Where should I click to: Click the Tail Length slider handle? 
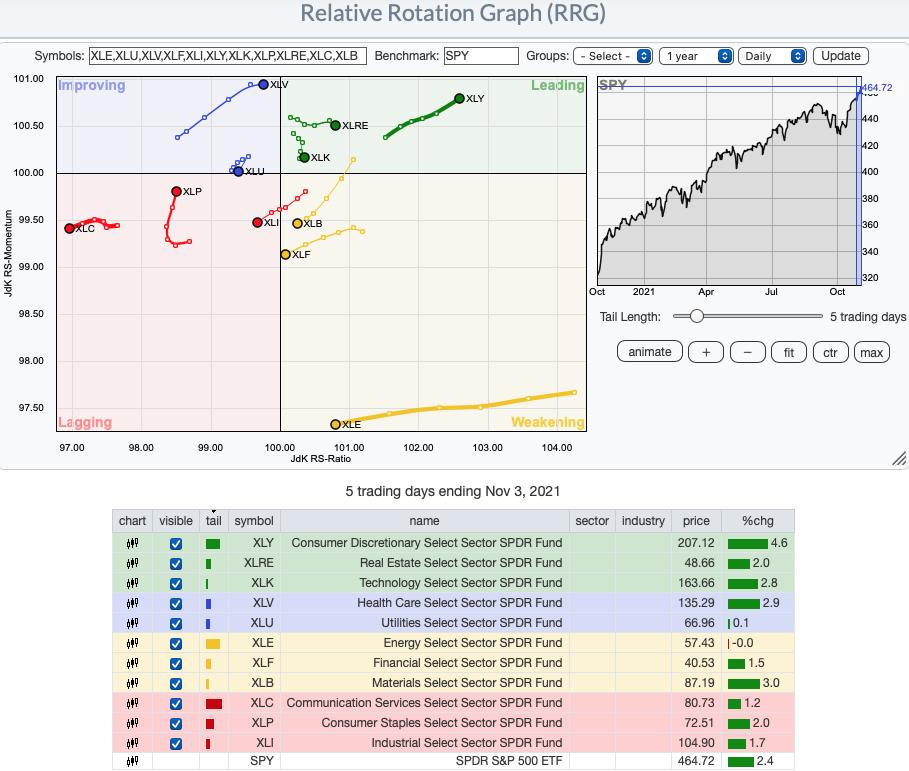point(697,317)
